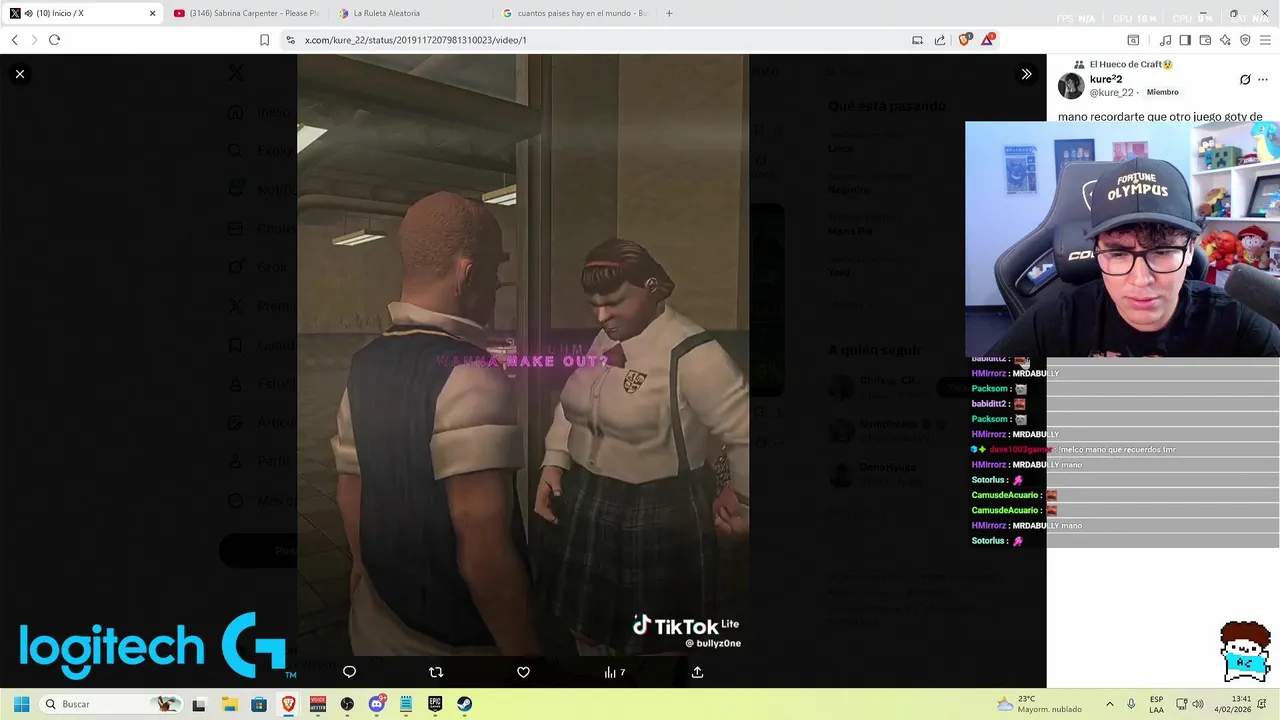
Task: Repost the video tweet
Action: [436, 672]
